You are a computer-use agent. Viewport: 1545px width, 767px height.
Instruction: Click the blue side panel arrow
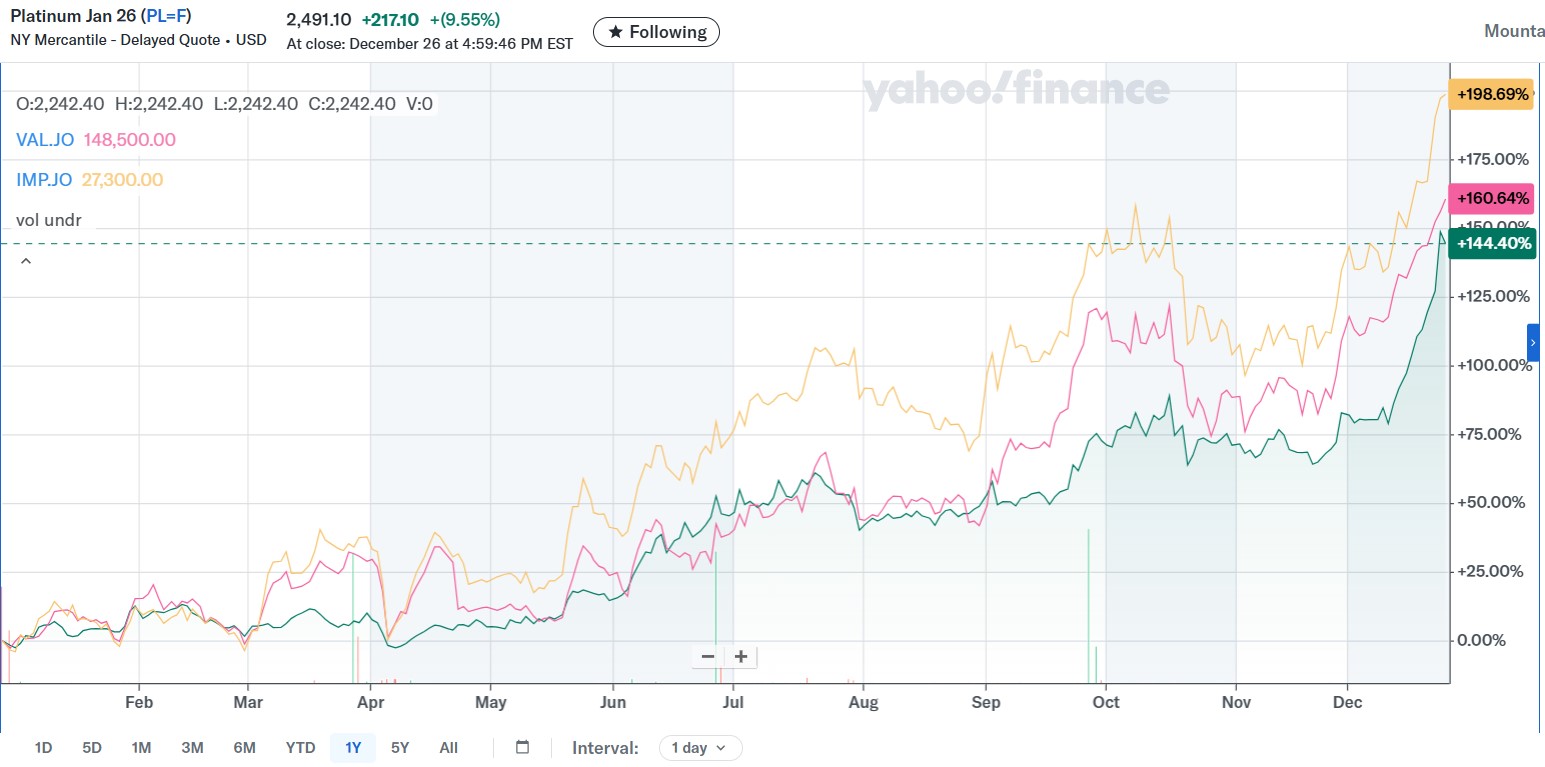point(1533,342)
